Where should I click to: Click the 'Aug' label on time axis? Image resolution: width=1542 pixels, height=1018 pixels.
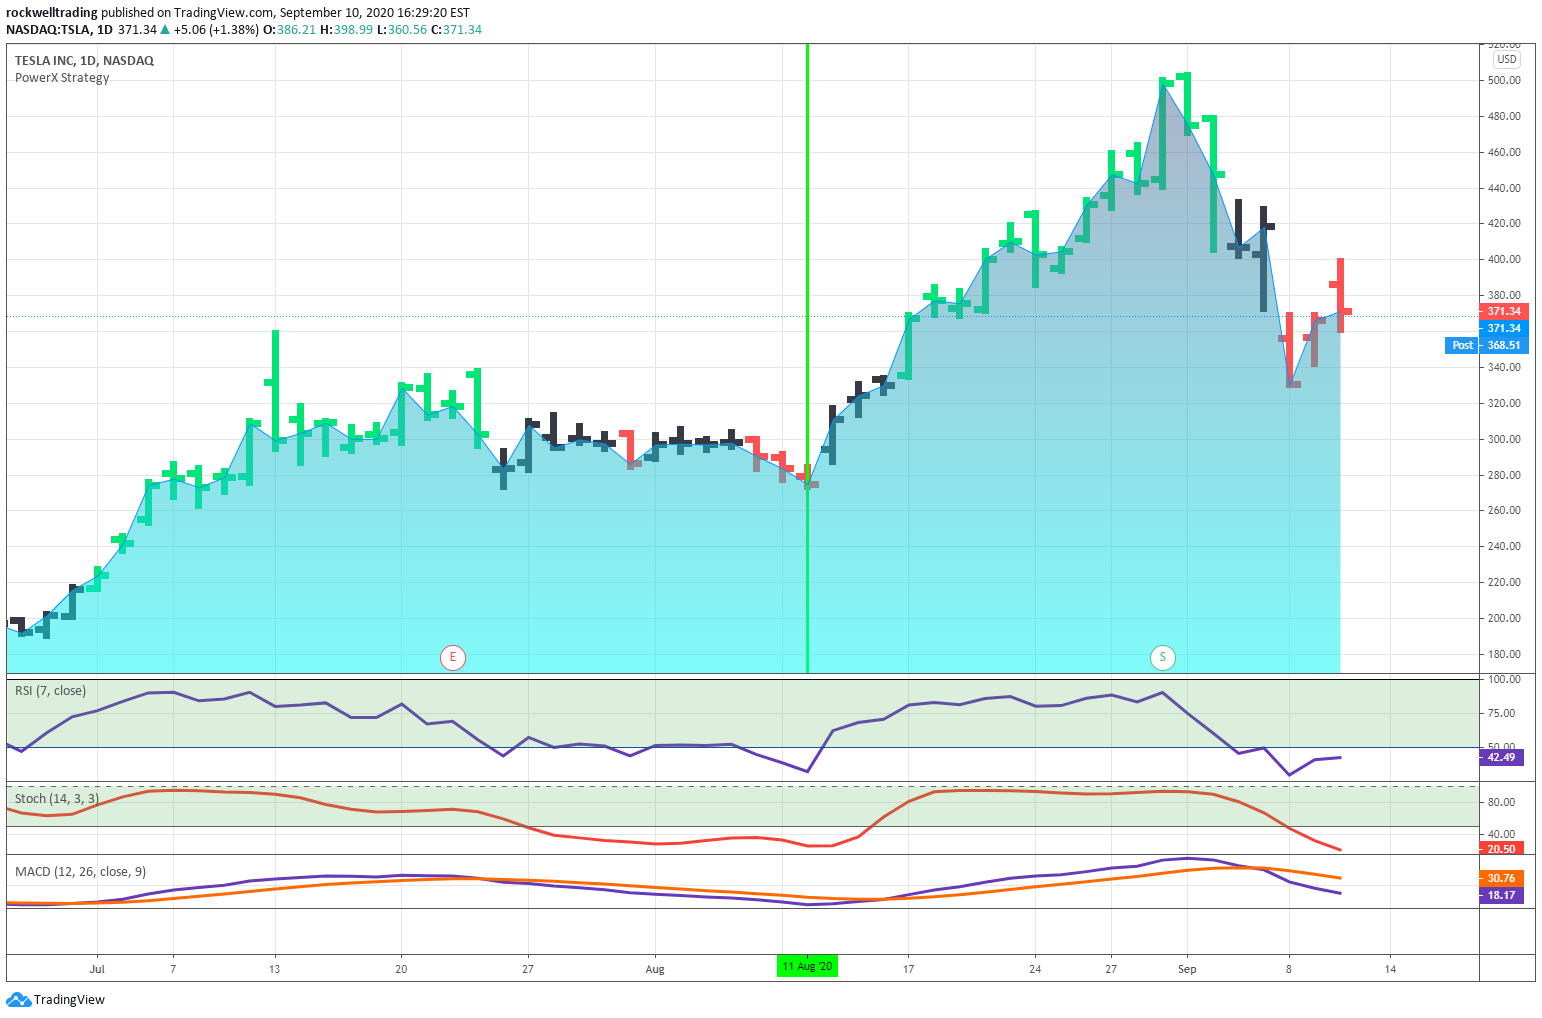click(x=655, y=969)
